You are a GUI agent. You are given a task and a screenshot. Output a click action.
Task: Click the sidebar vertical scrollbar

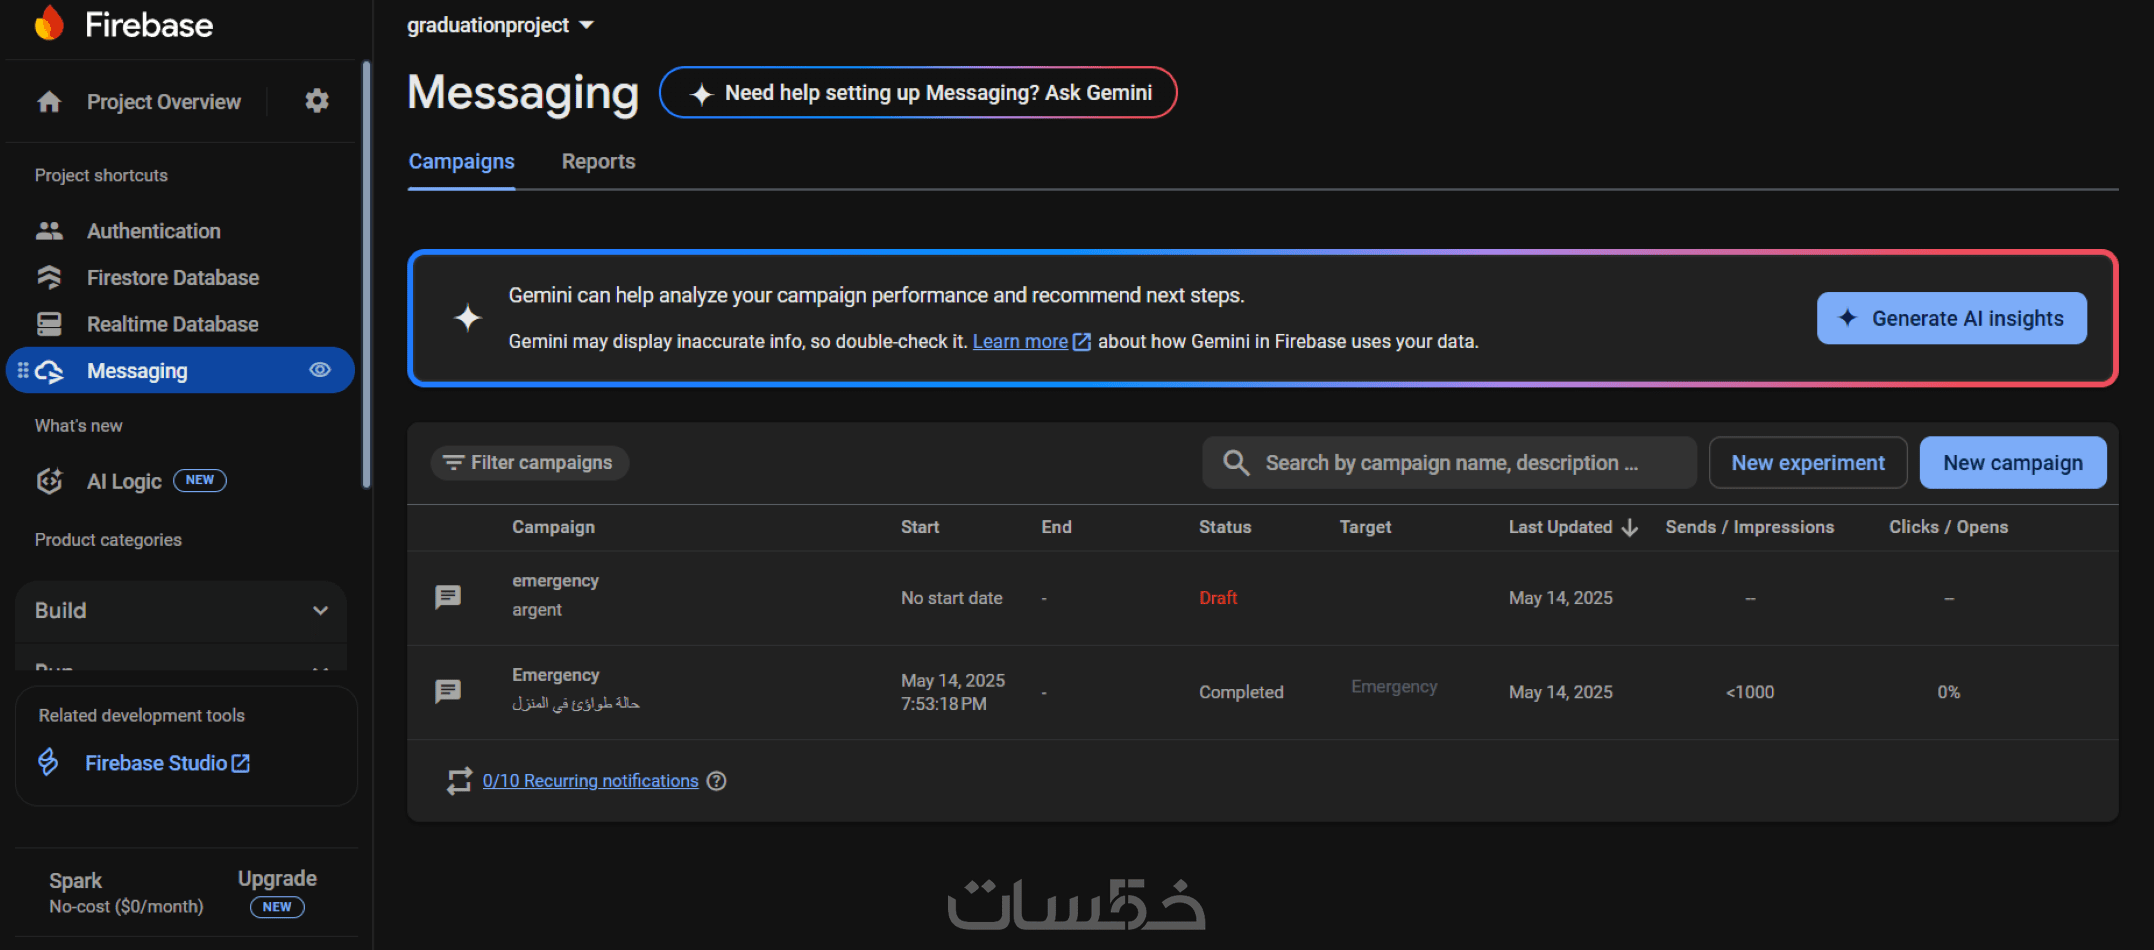click(367, 275)
